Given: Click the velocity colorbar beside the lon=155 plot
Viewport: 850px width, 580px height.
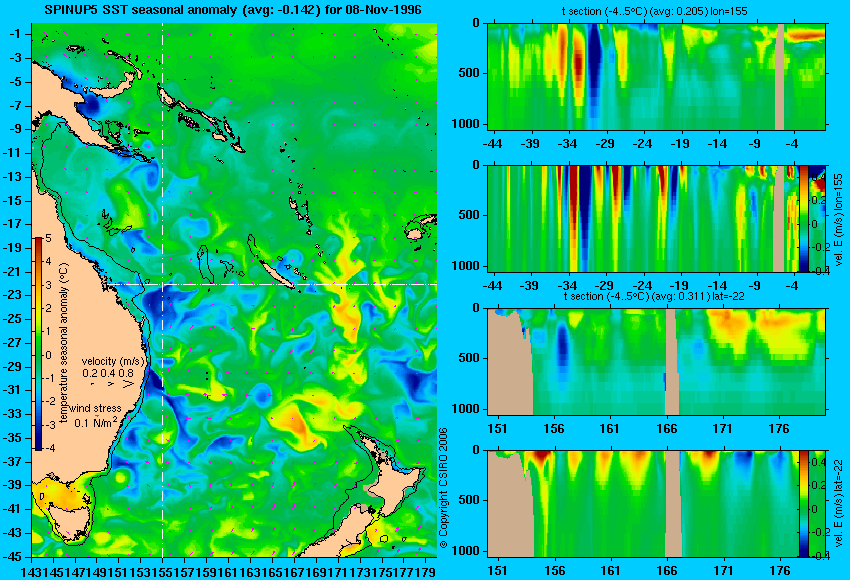Looking at the screenshot, I should coord(803,218).
